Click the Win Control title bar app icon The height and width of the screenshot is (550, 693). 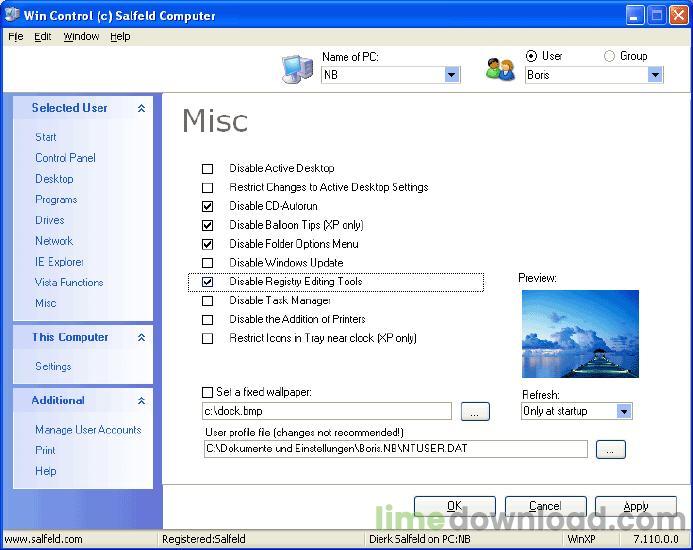[11, 15]
